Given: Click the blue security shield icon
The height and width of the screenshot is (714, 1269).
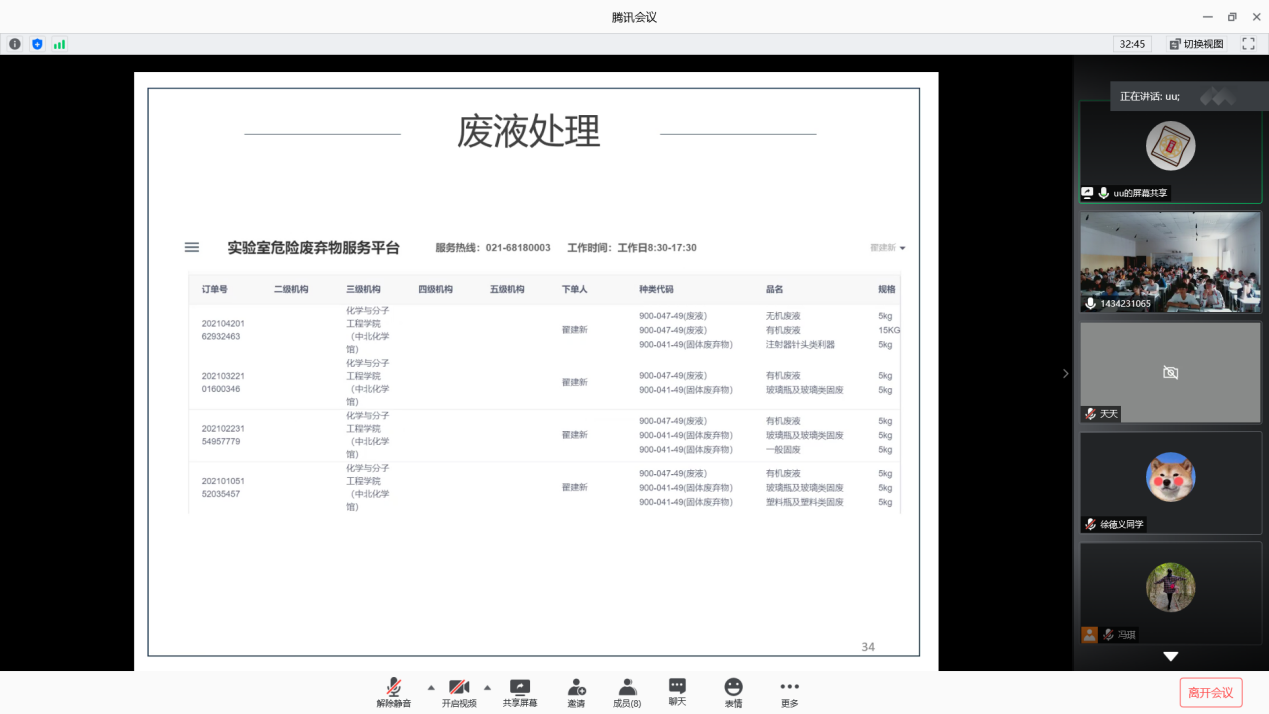Looking at the screenshot, I should coord(37,44).
